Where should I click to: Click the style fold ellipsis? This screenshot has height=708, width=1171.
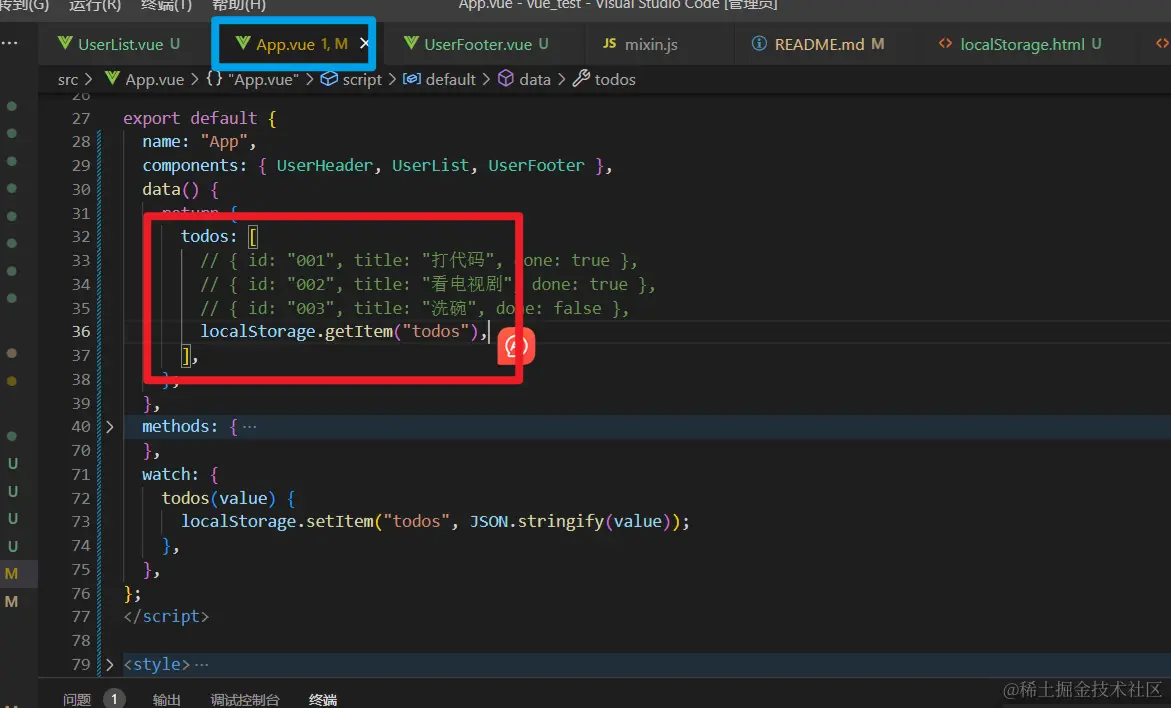coord(202,664)
